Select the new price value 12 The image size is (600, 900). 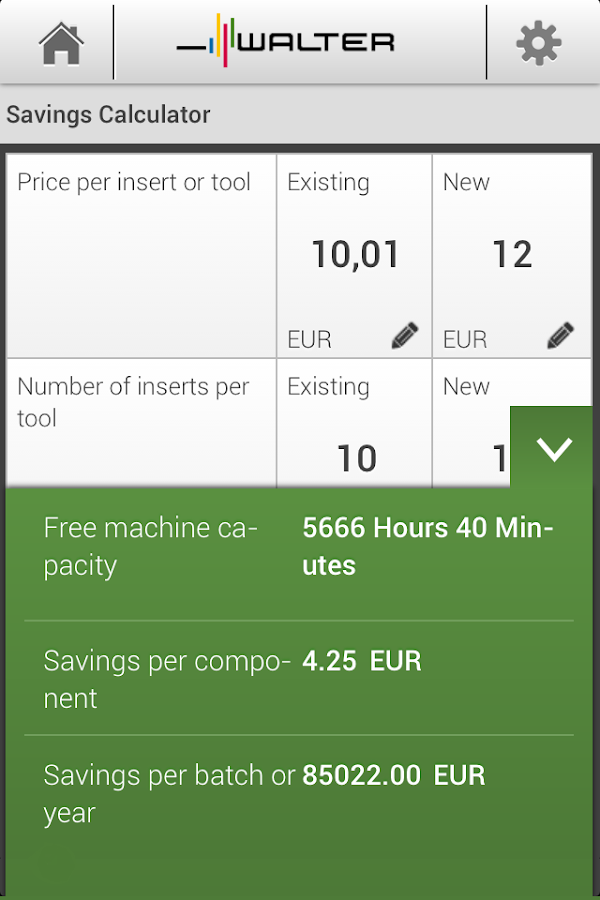point(511,255)
